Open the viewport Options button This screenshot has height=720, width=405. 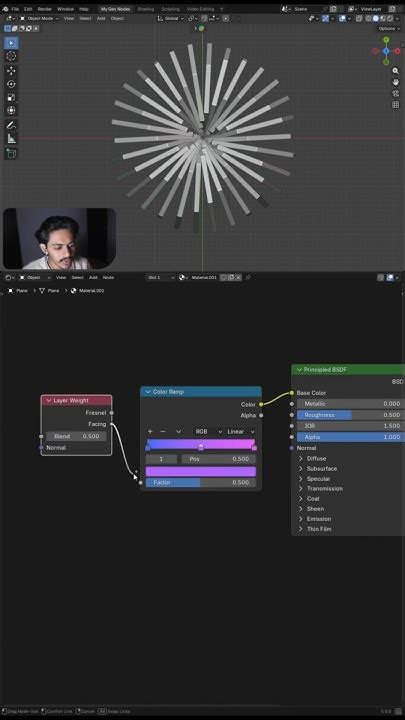(x=389, y=28)
